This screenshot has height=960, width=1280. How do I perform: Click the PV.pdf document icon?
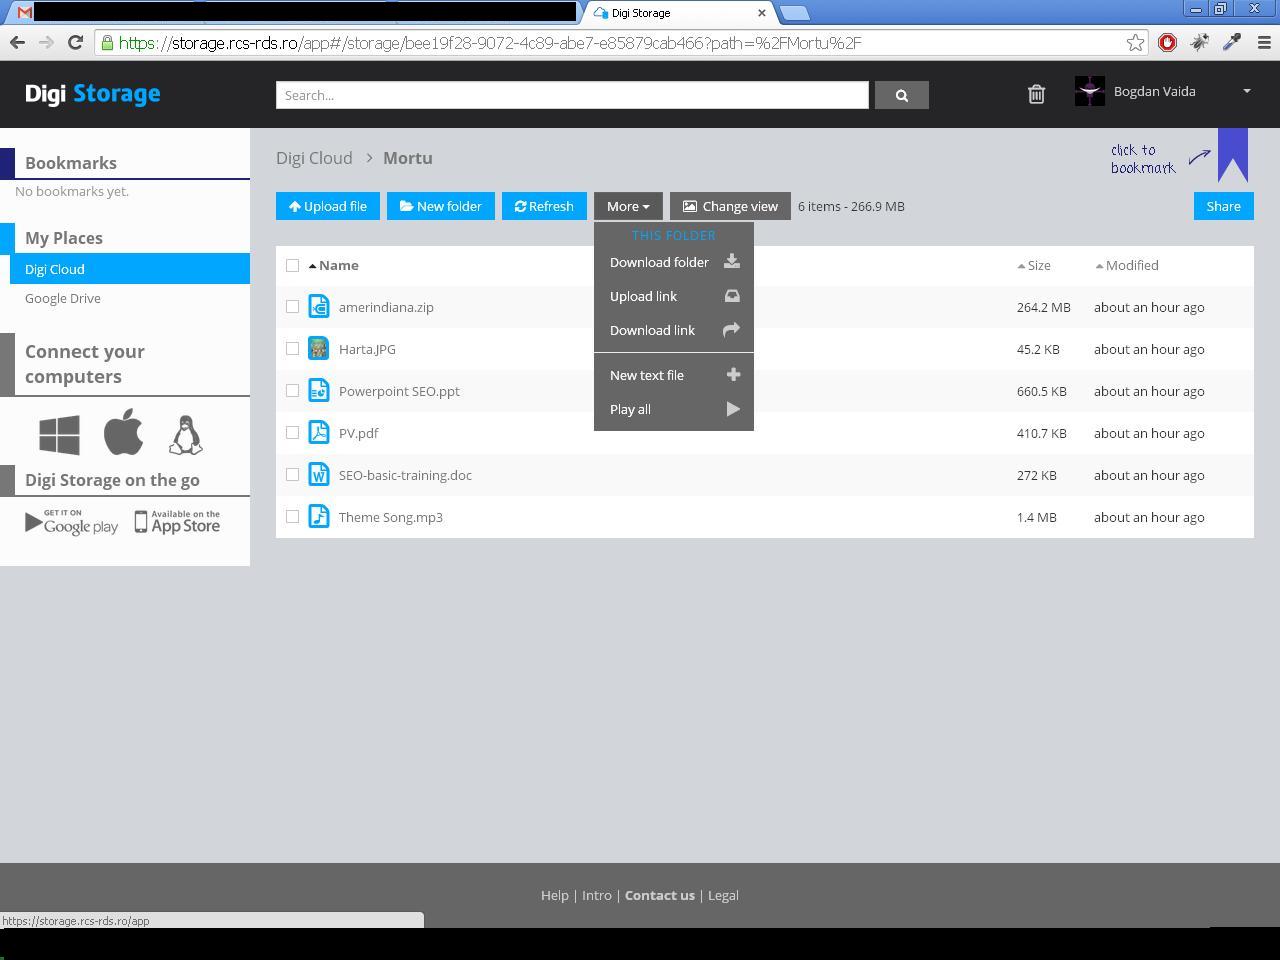pyautogui.click(x=319, y=433)
